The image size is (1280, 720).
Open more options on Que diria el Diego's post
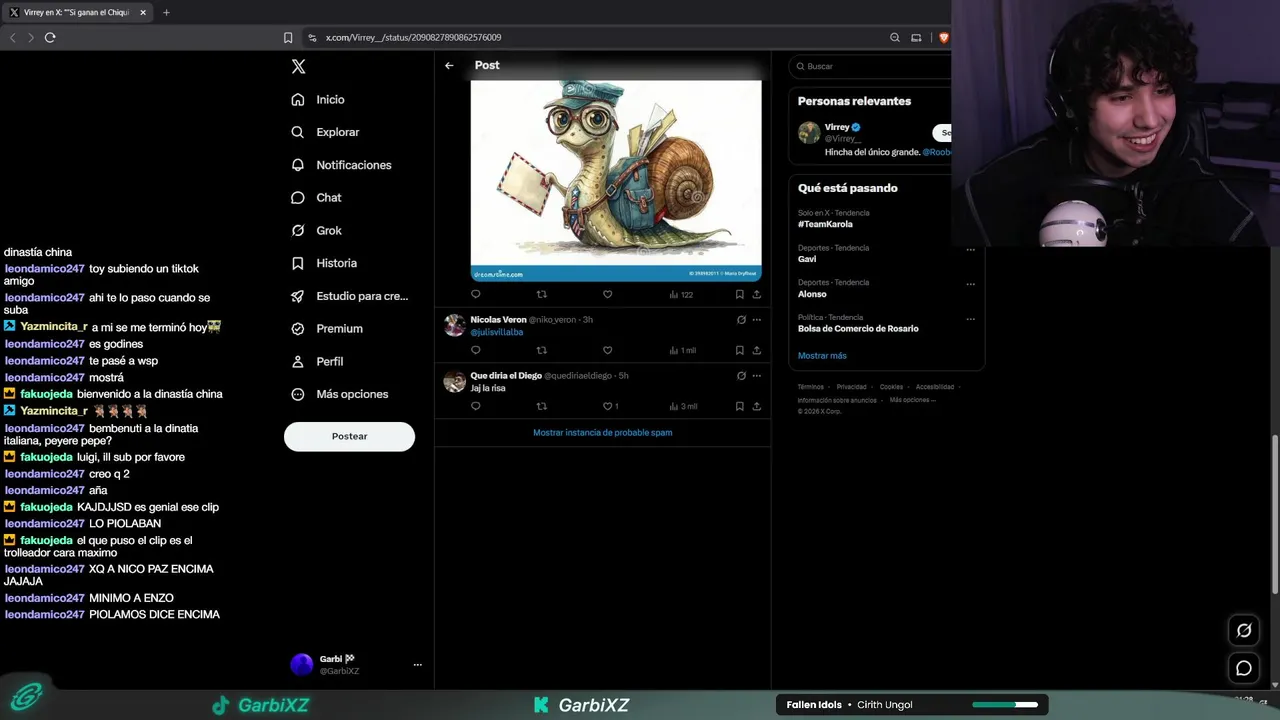[x=756, y=376]
